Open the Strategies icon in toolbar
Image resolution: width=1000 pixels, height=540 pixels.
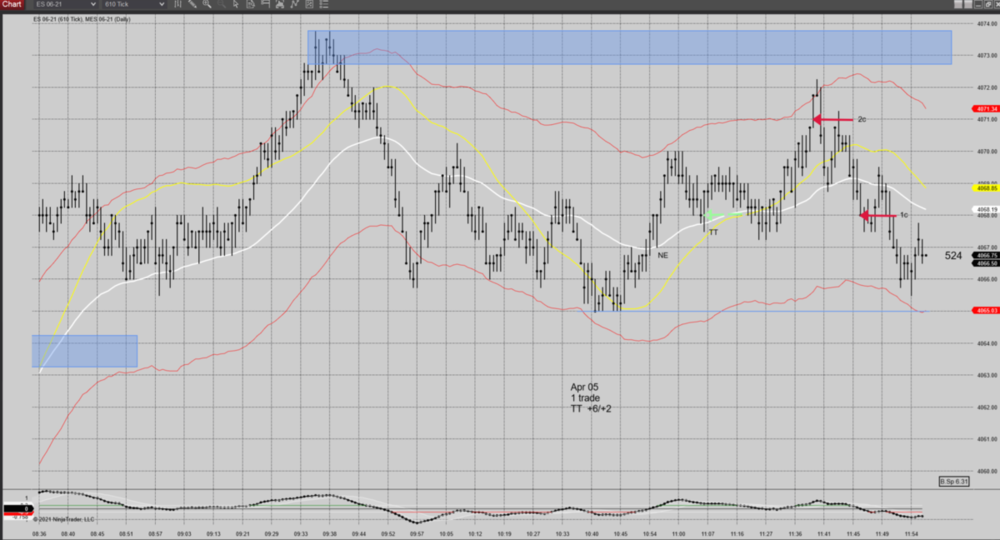(309, 4)
